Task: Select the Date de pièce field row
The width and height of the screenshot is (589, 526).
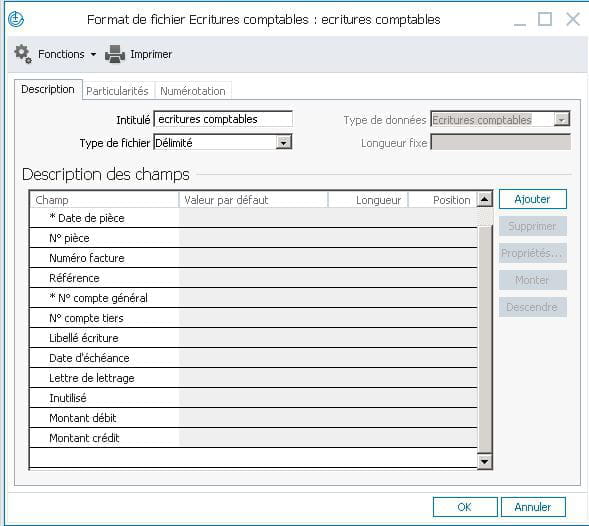Action: tap(253, 218)
